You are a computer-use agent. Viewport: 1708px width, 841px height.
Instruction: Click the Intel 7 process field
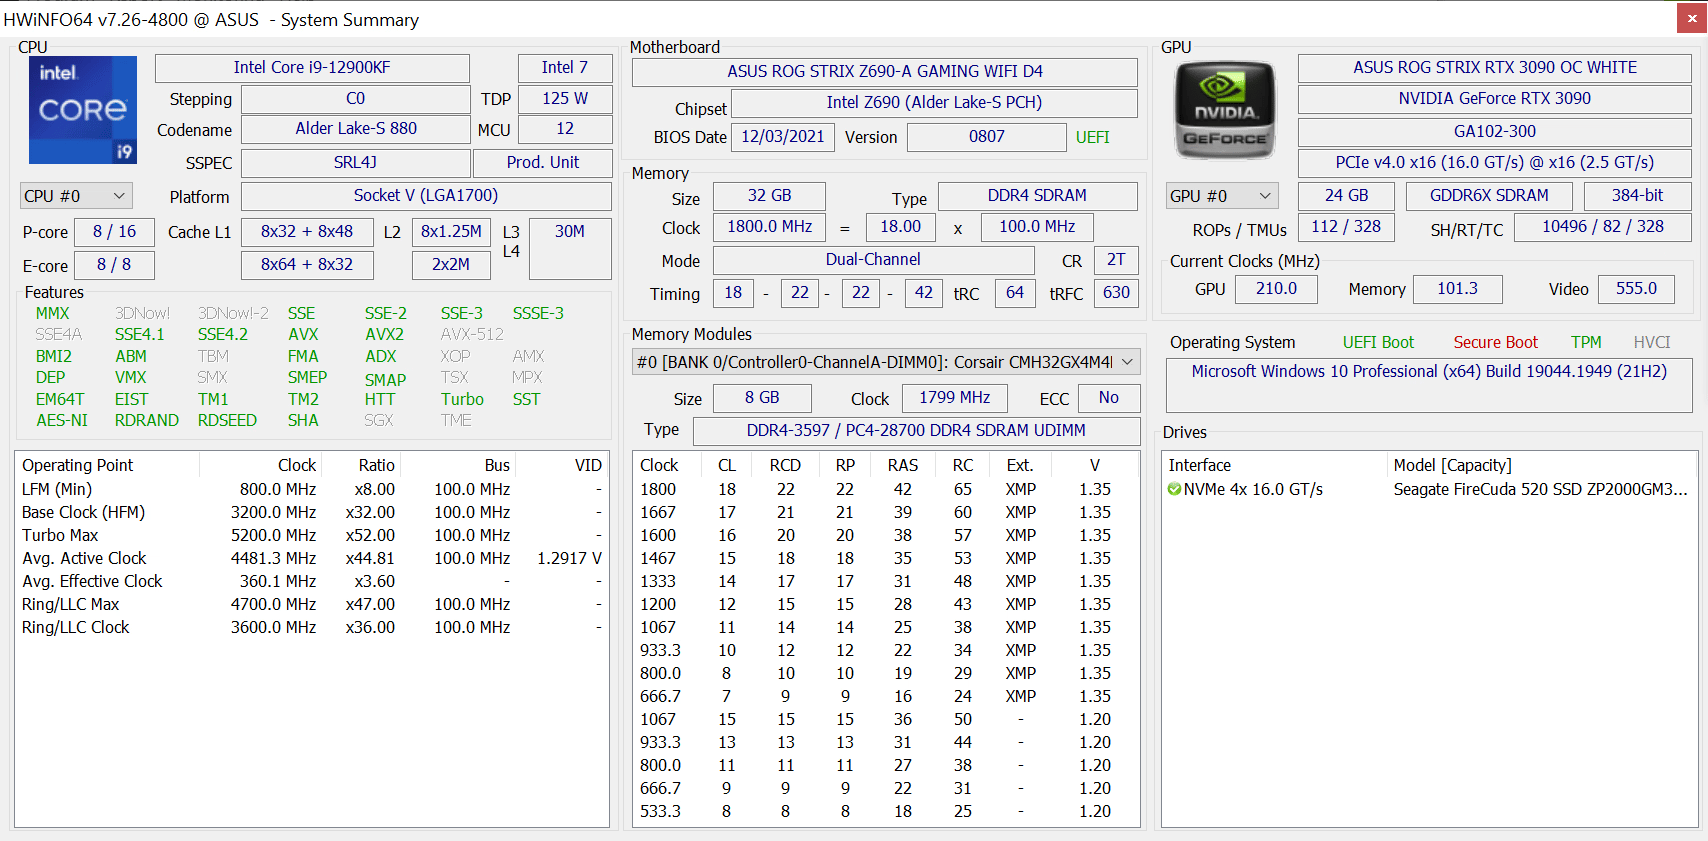564,68
